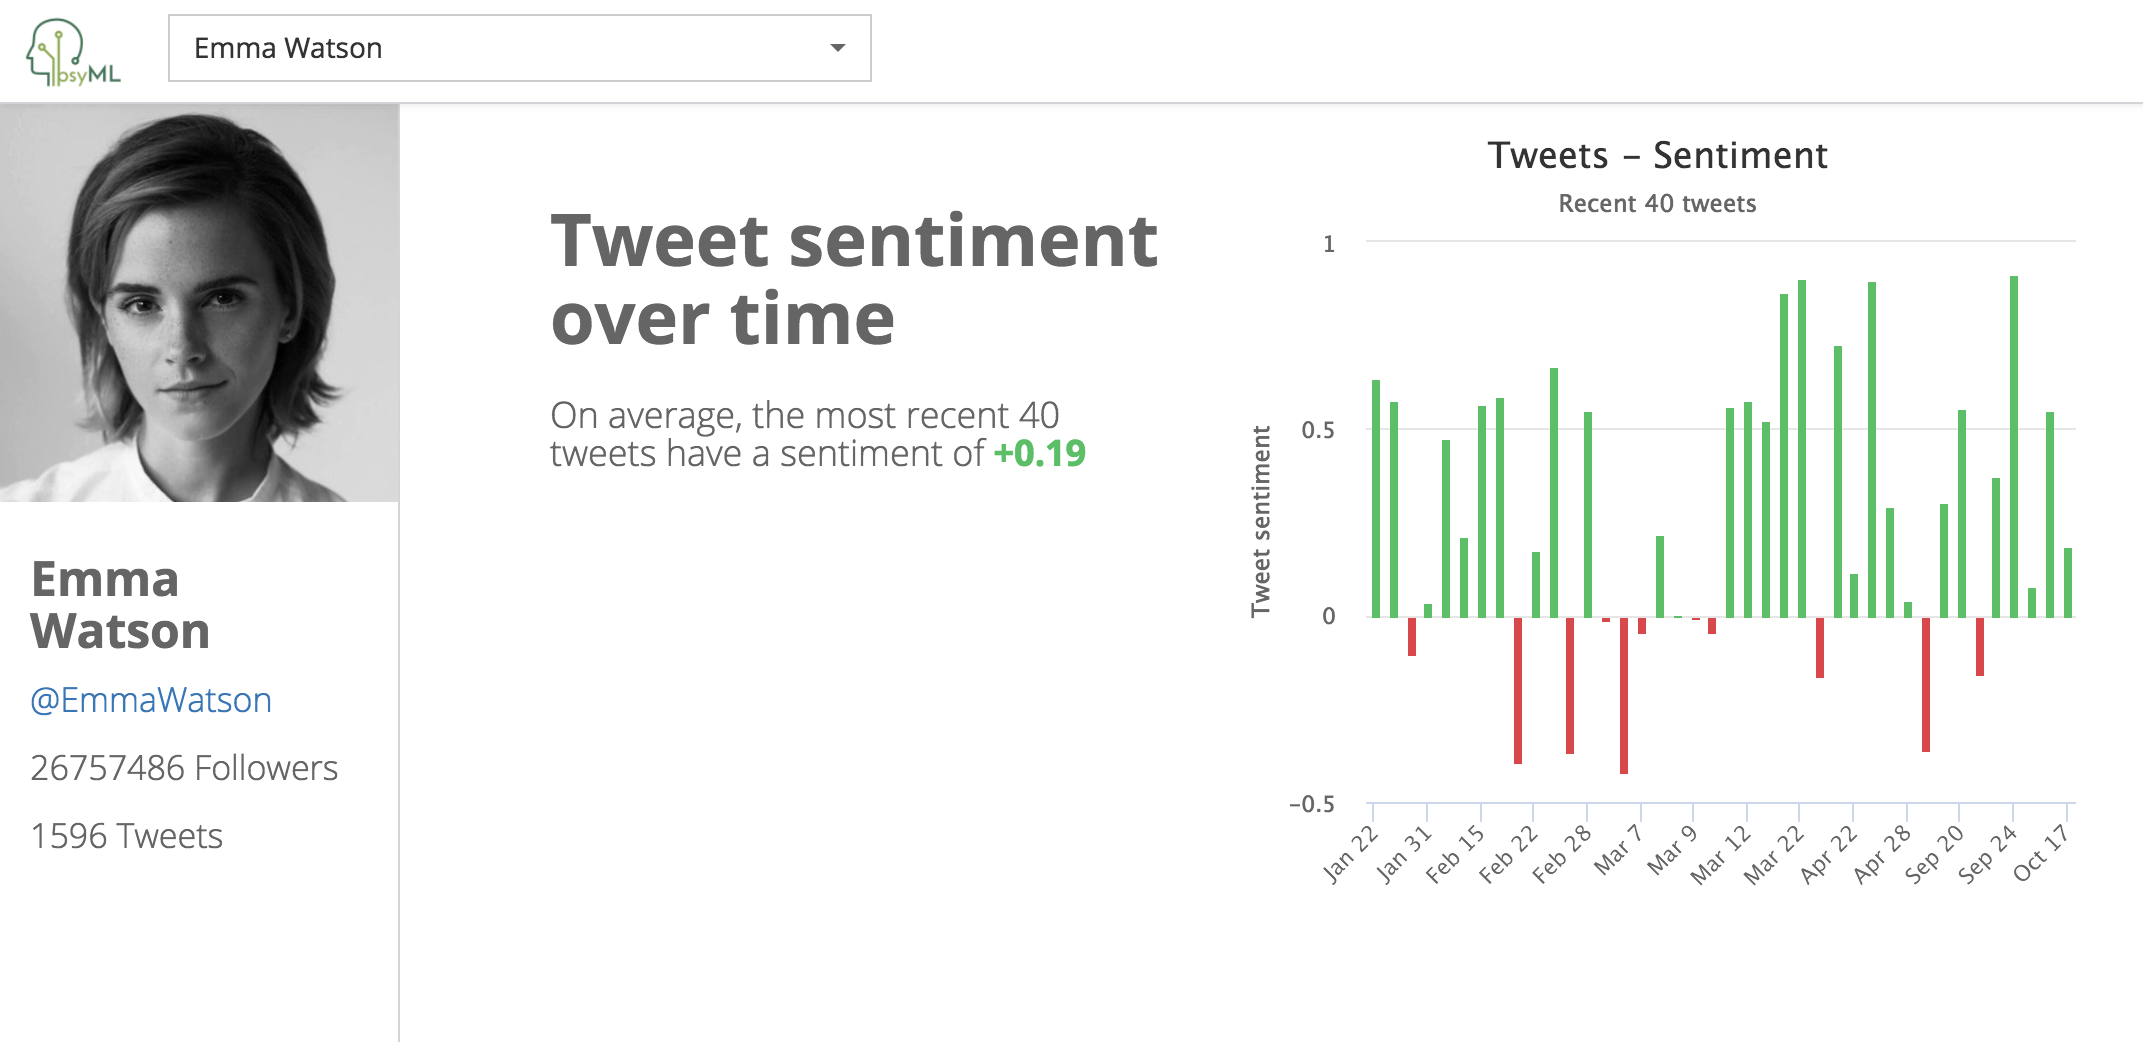The width and height of the screenshot is (2143, 1042).
Task: Click the green +0.19 sentiment value
Action: coord(1040,454)
